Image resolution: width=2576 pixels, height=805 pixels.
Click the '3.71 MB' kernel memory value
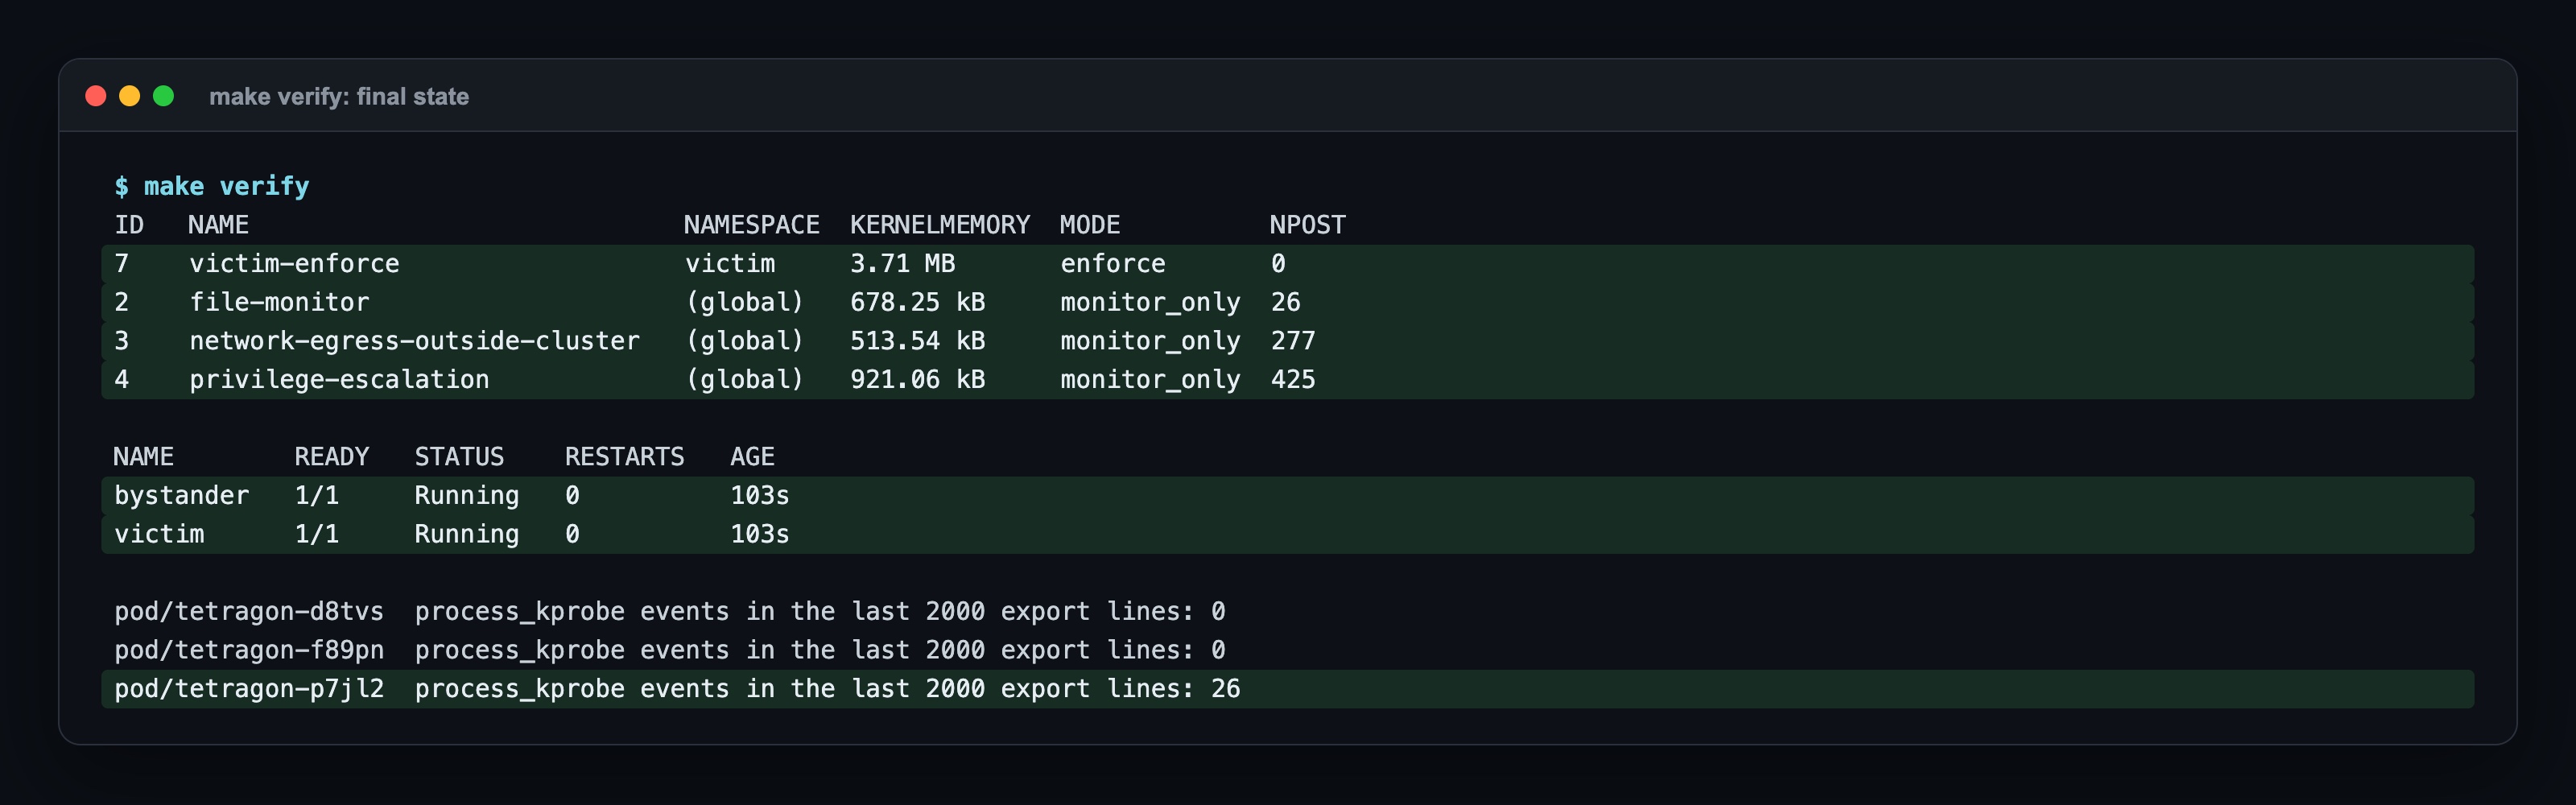click(903, 264)
